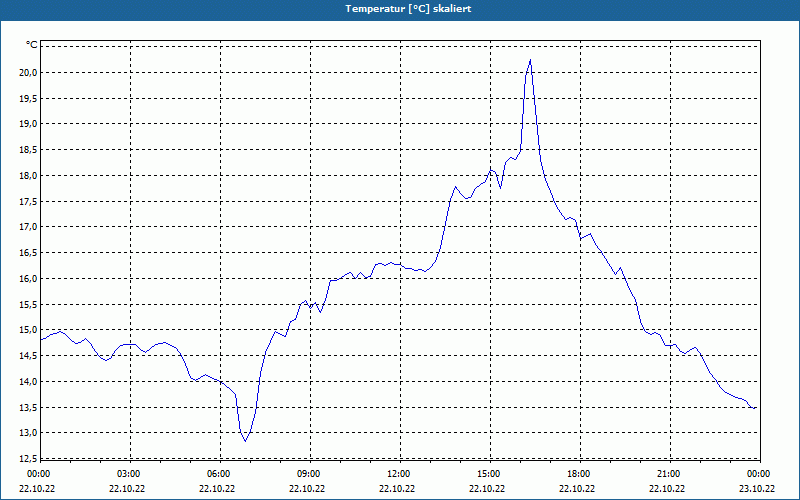Select the 13,5 y-axis label
Screen dimensions: 800x500
[29, 407]
